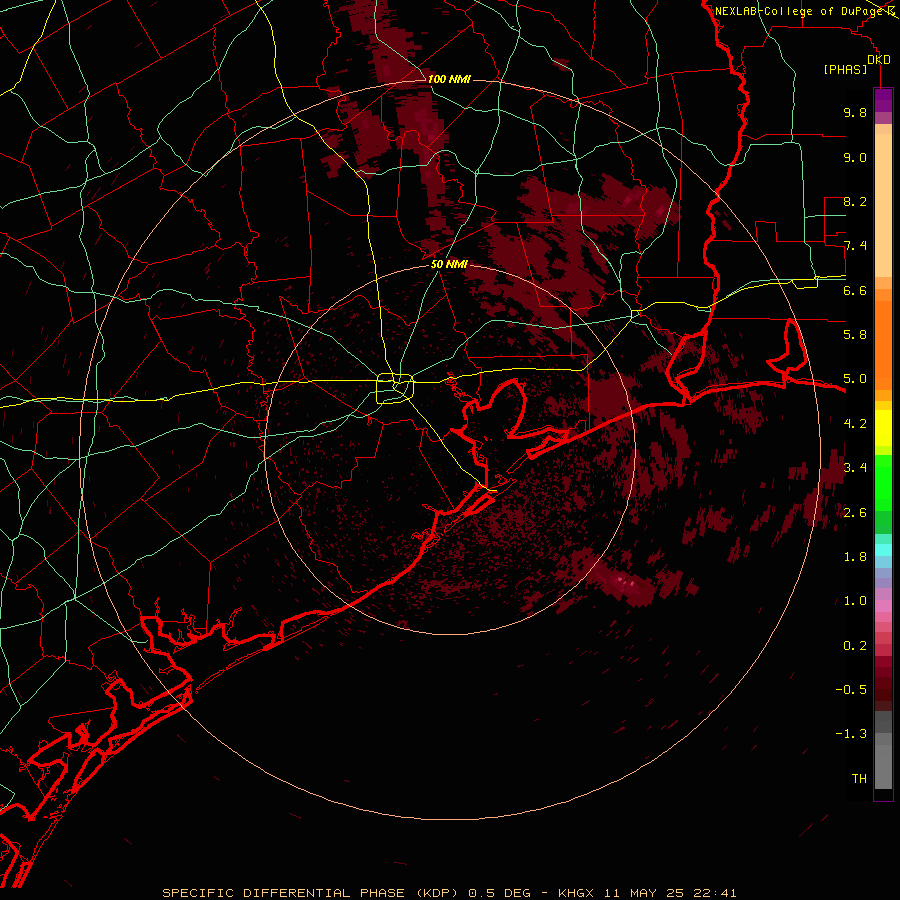Click the 1.0 scale value
Viewport: 900px width, 900px height.
(855, 601)
